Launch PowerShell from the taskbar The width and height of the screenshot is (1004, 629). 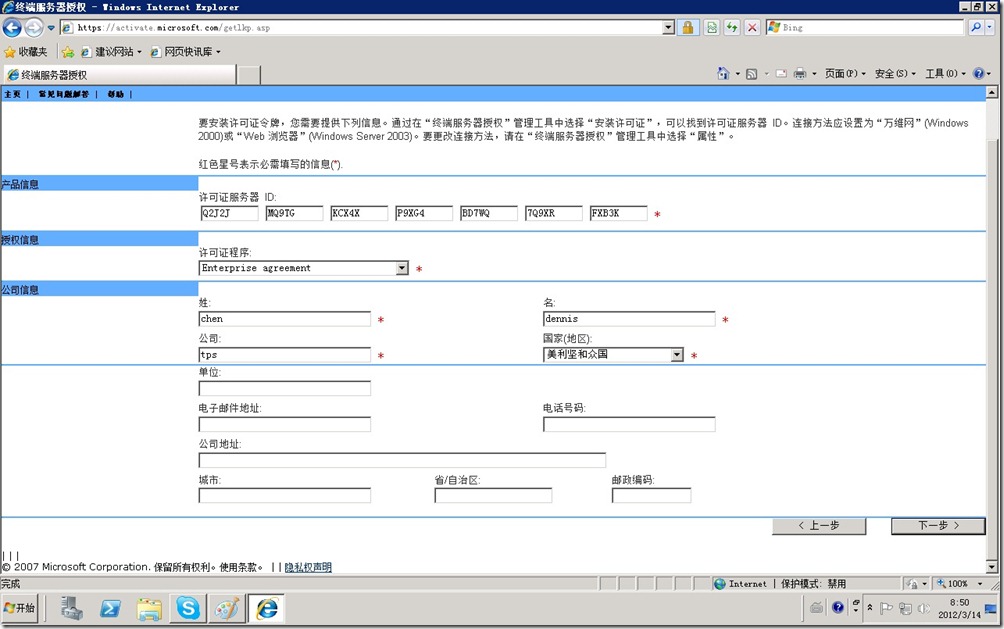click(x=110, y=609)
